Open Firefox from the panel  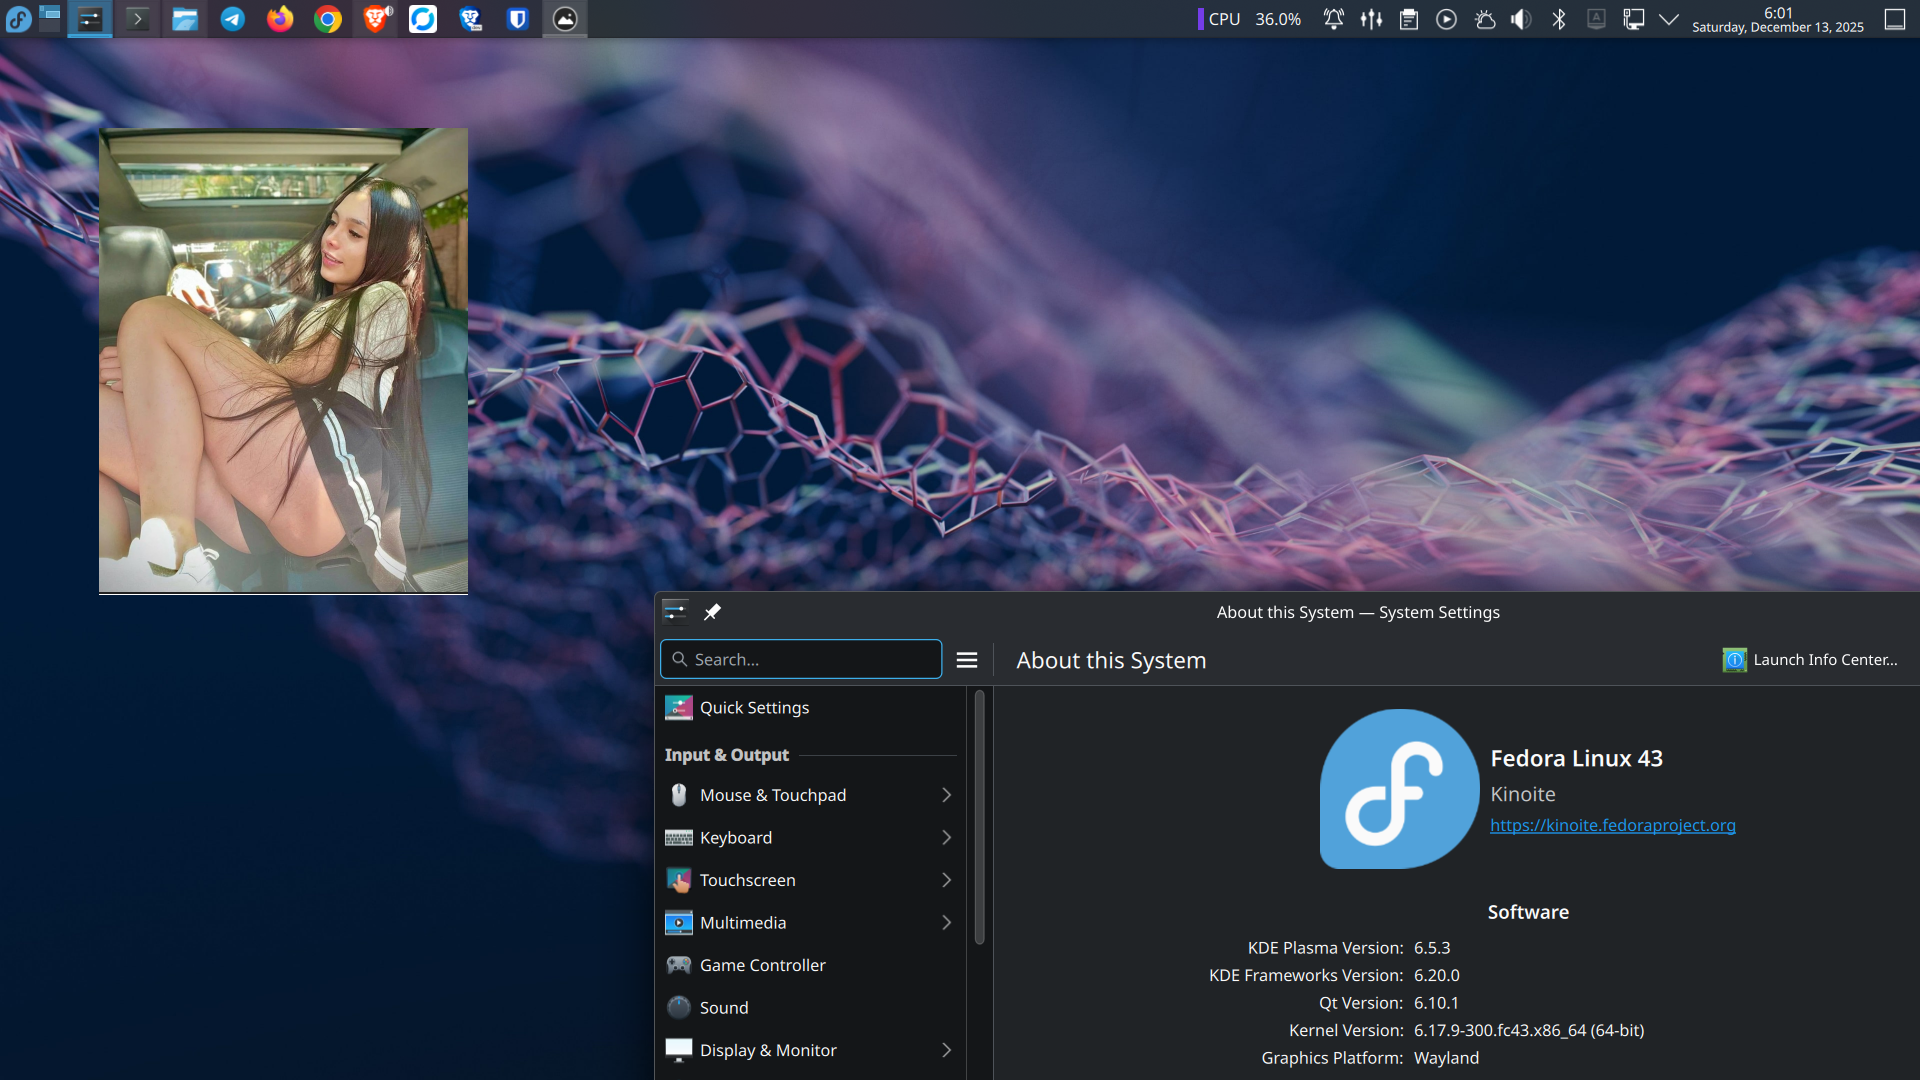pos(280,19)
